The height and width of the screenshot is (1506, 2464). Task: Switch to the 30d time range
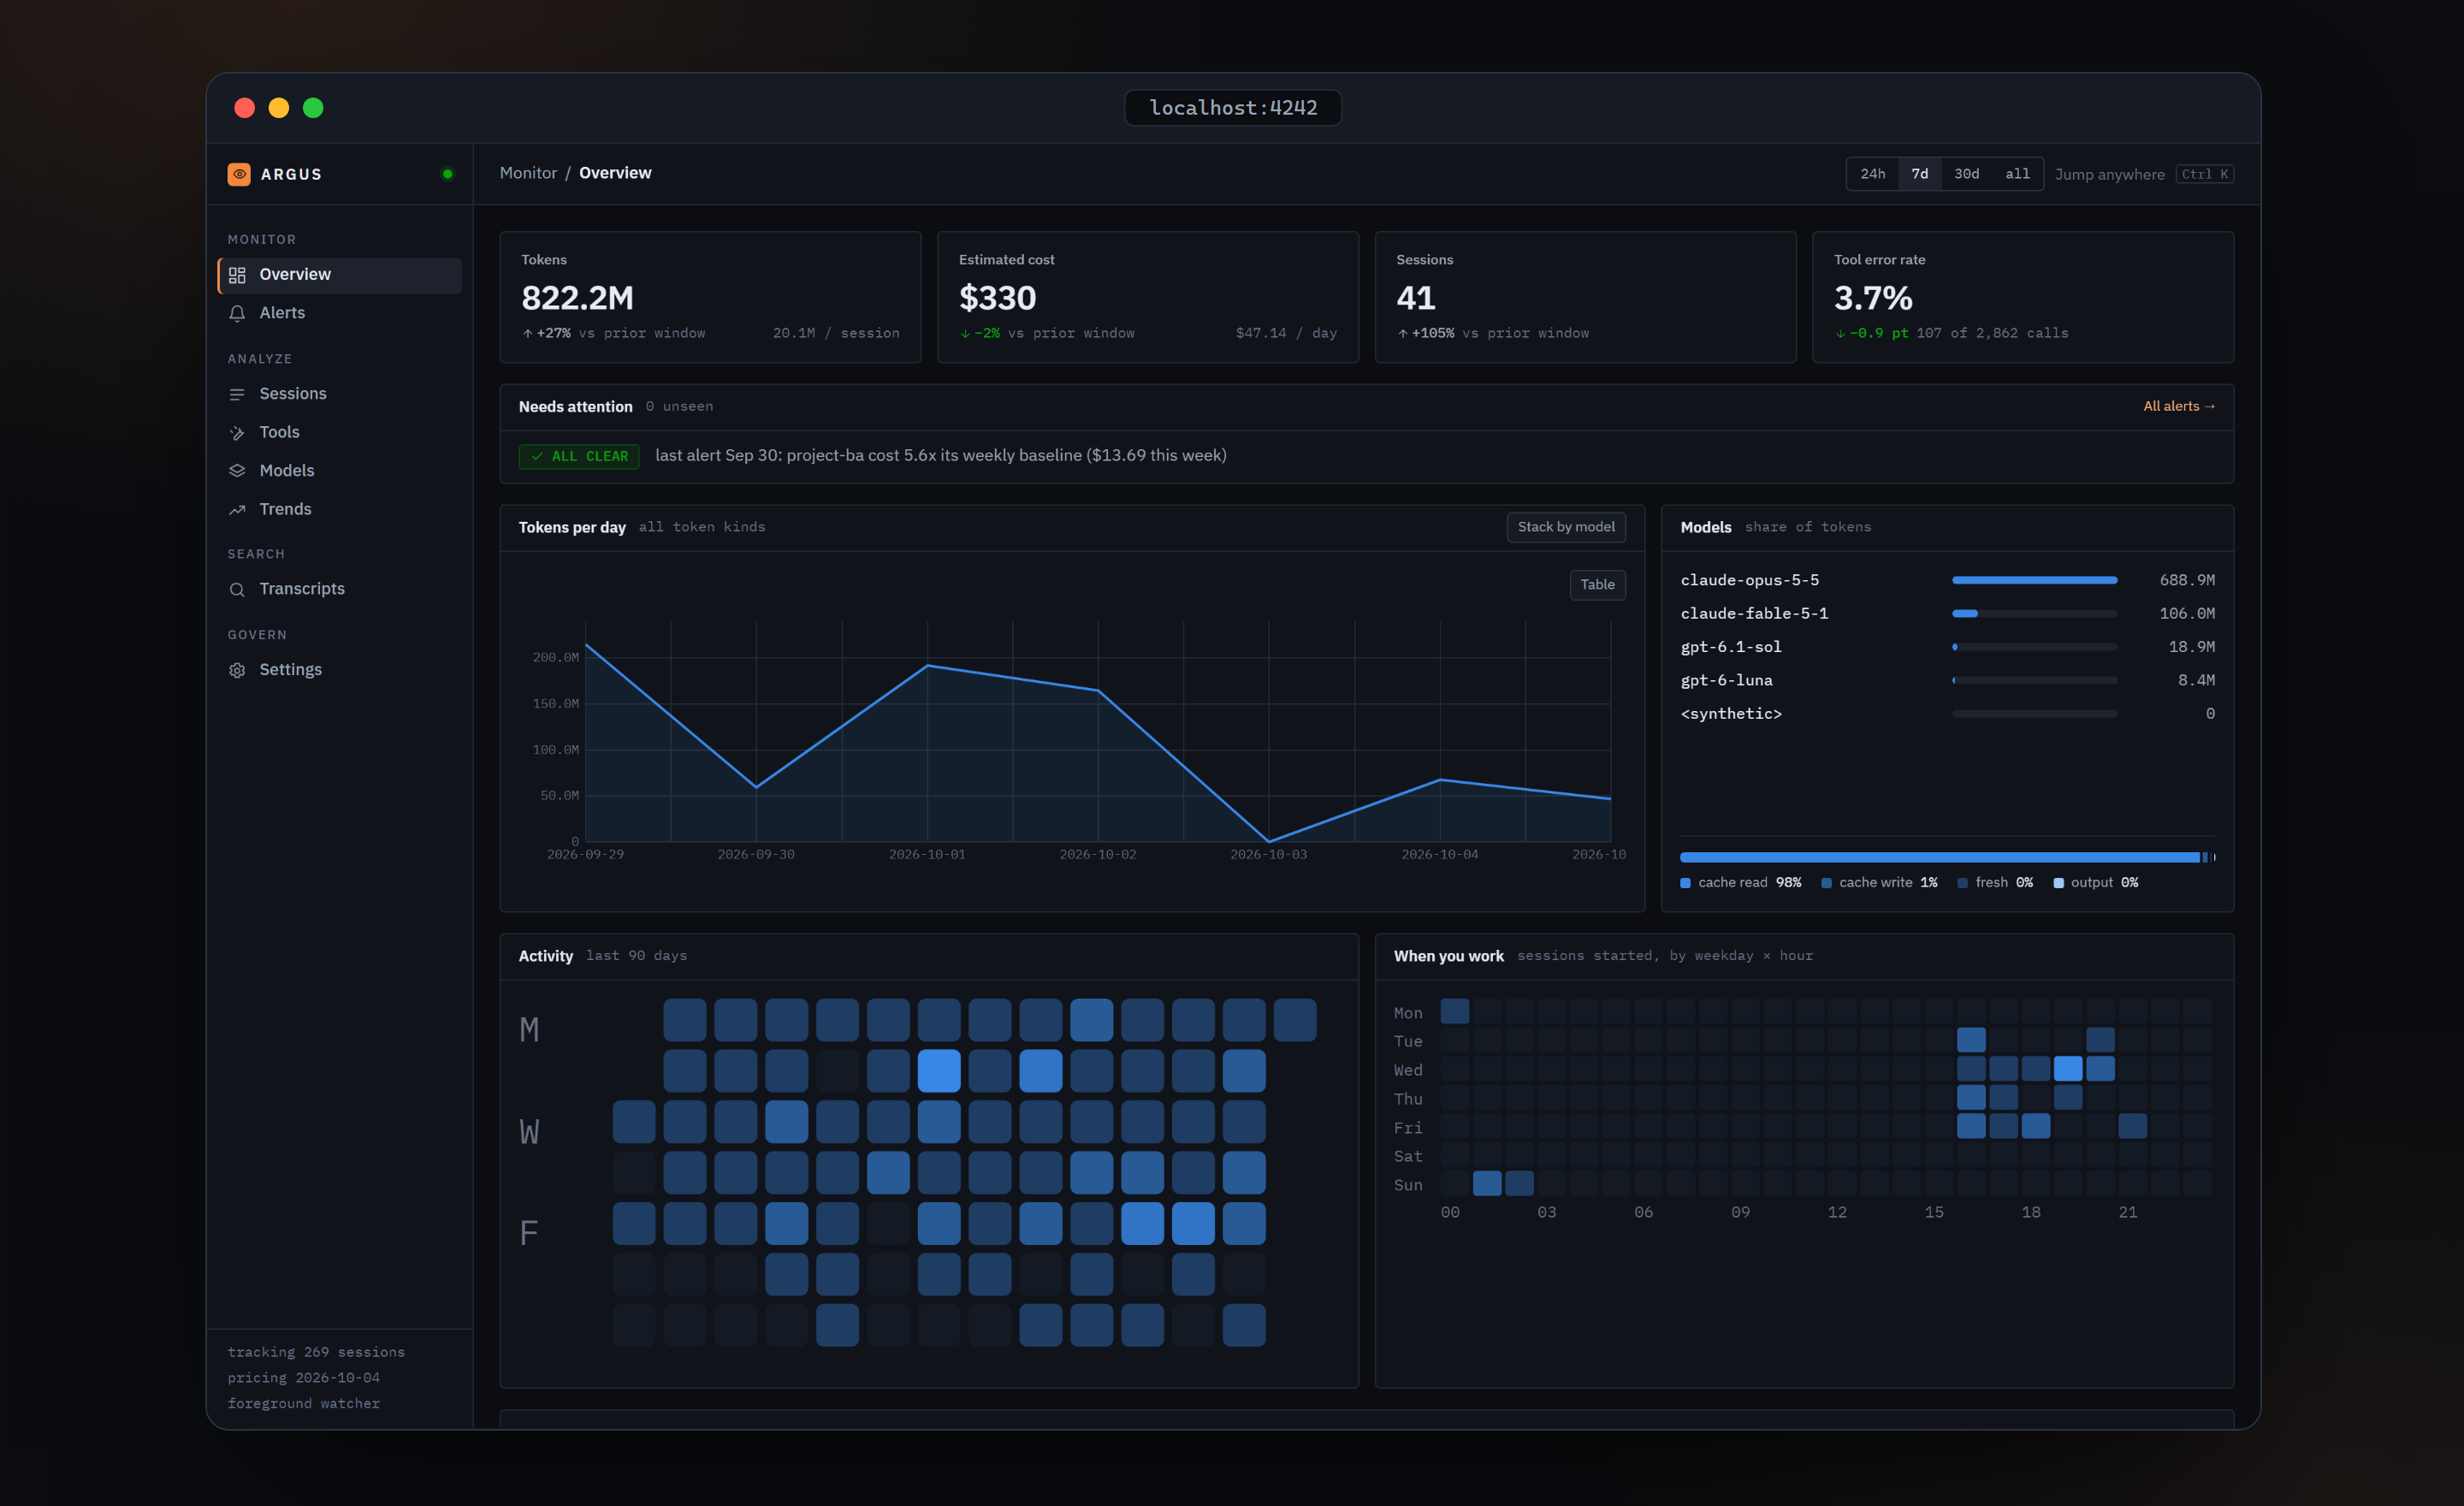(1966, 174)
